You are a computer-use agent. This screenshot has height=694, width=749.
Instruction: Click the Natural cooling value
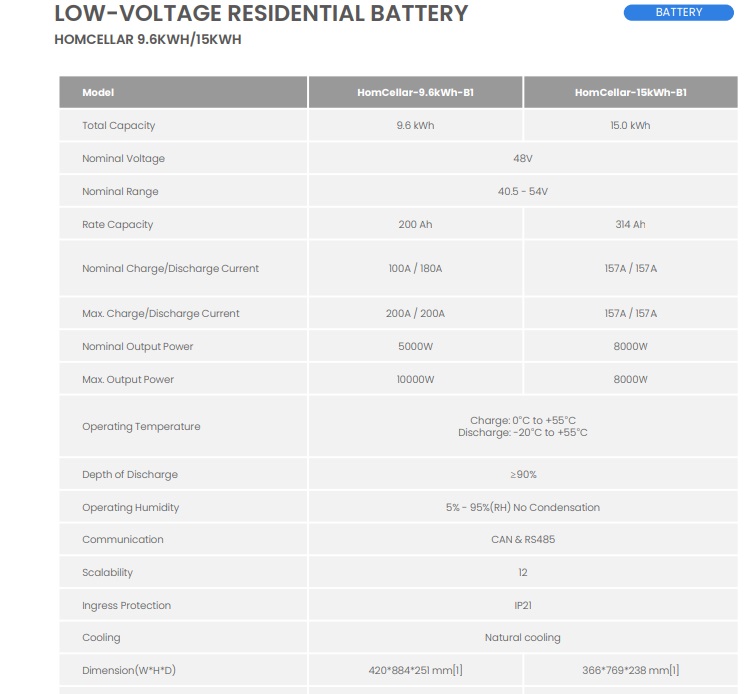(523, 637)
